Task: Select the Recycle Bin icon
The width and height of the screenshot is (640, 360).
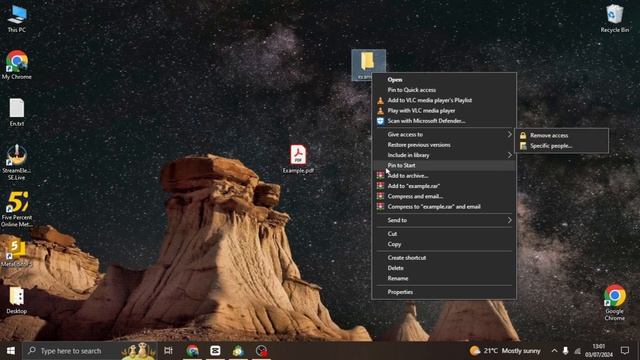Action: [614, 19]
